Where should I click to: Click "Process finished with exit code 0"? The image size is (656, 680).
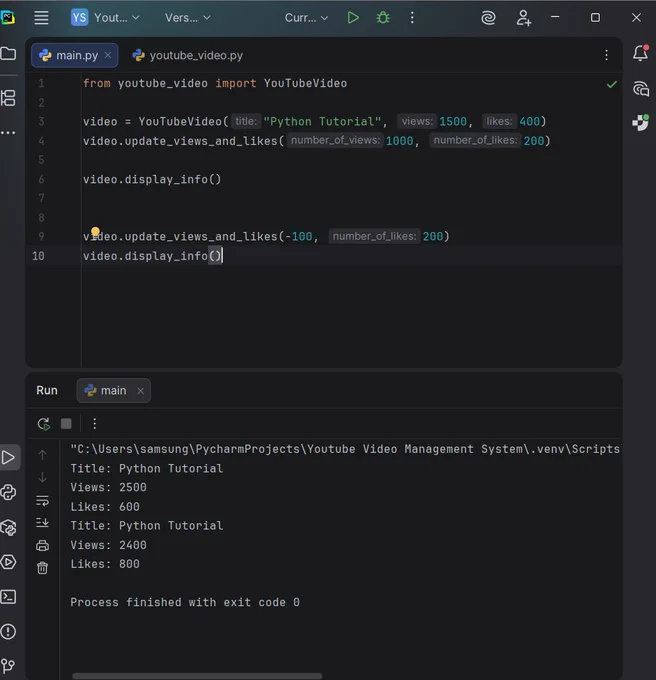pos(185,602)
